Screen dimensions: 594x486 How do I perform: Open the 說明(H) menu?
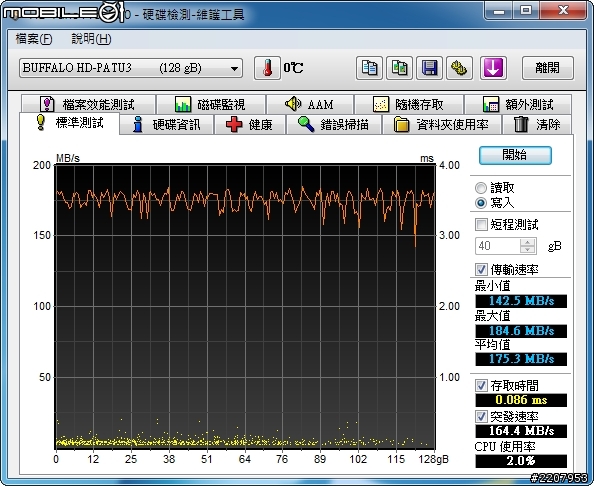(x=91, y=39)
